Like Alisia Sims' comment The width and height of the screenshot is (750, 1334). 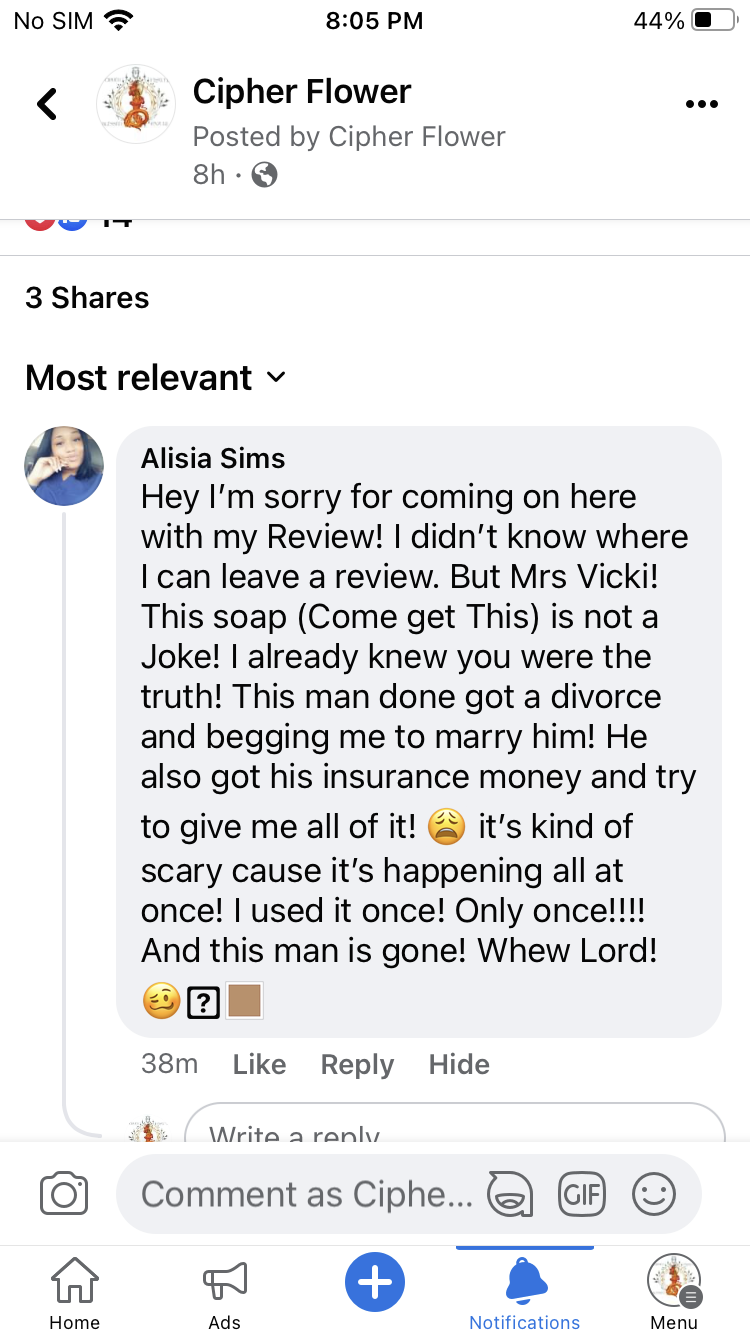coord(259,1064)
